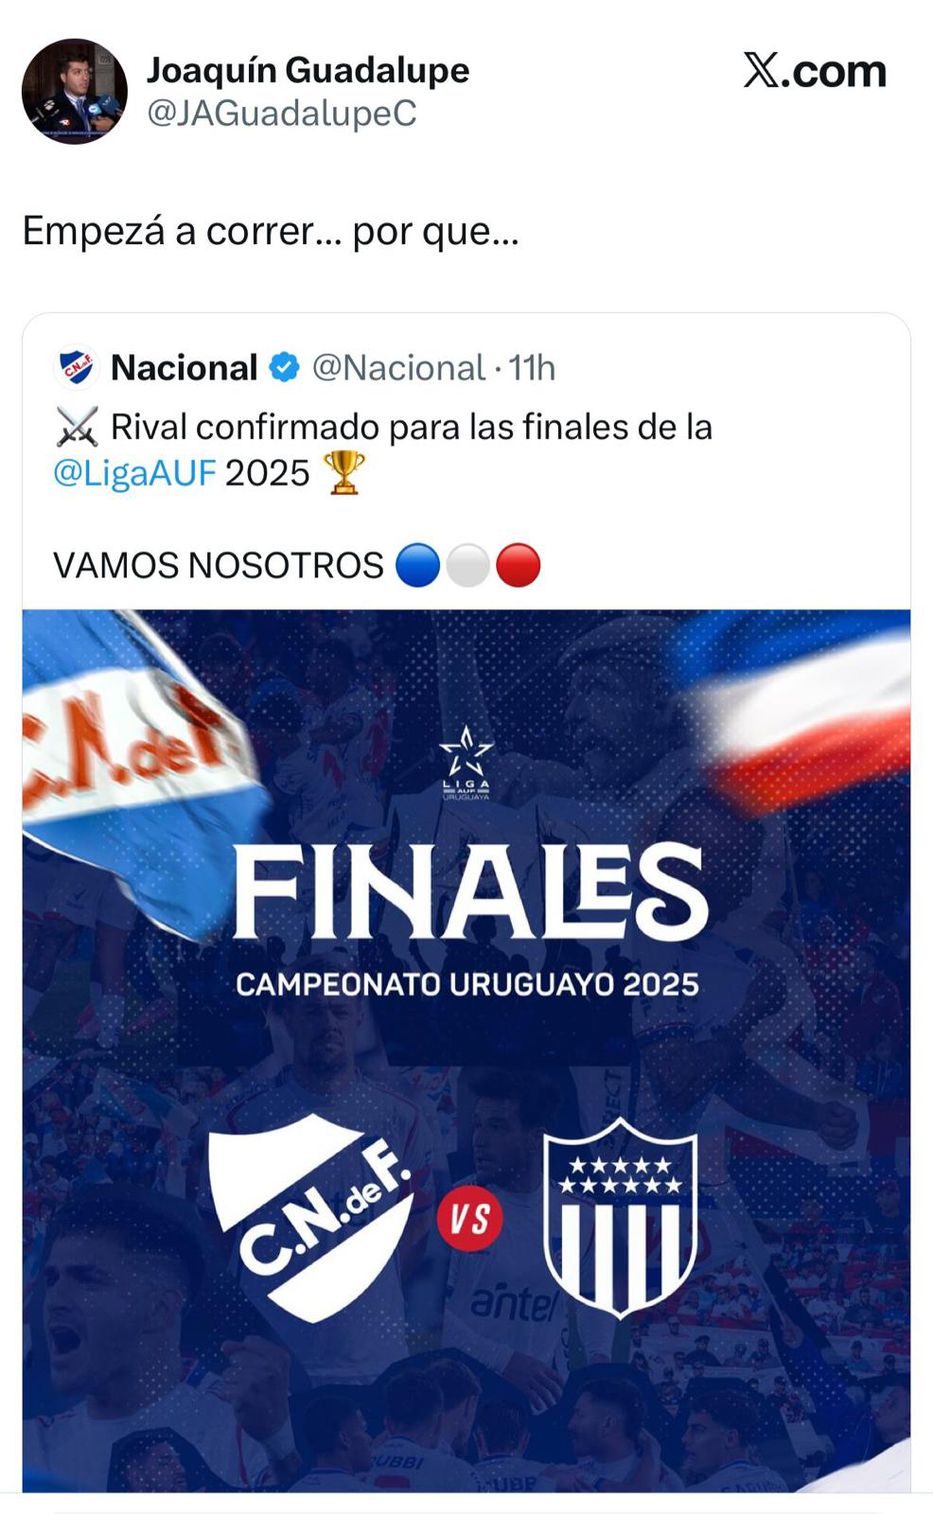Viewport: 933px width, 1514px height.
Task: Click the FINALES headline in the image
Action: 469,890
